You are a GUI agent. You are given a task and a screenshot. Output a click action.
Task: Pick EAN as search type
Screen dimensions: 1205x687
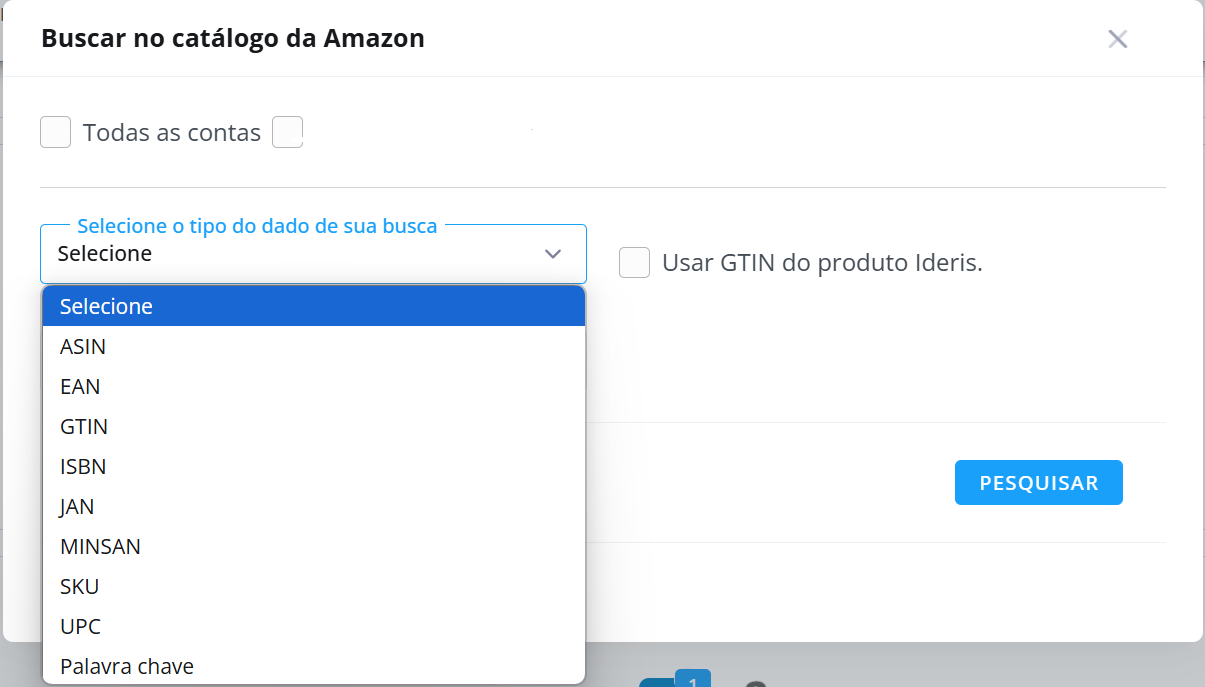click(313, 386)
